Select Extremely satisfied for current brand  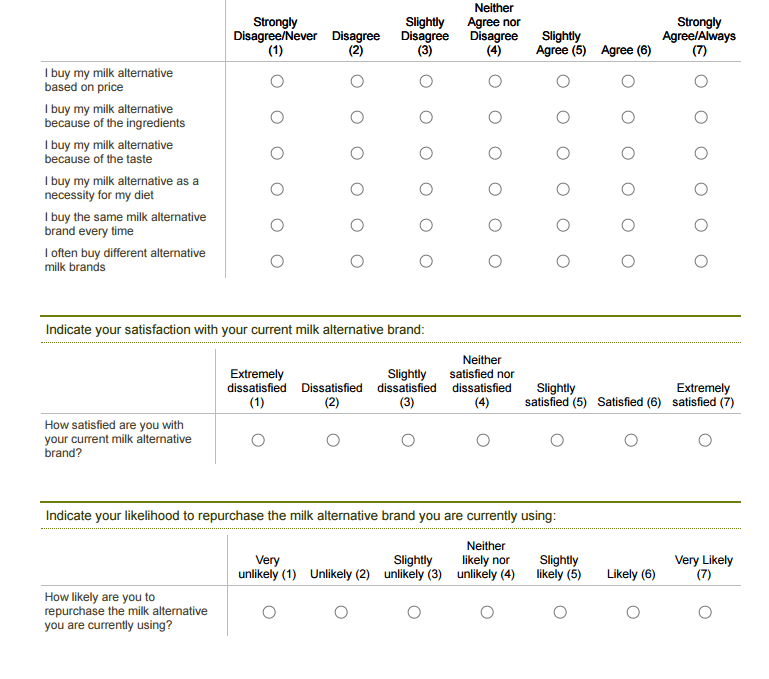705,440
